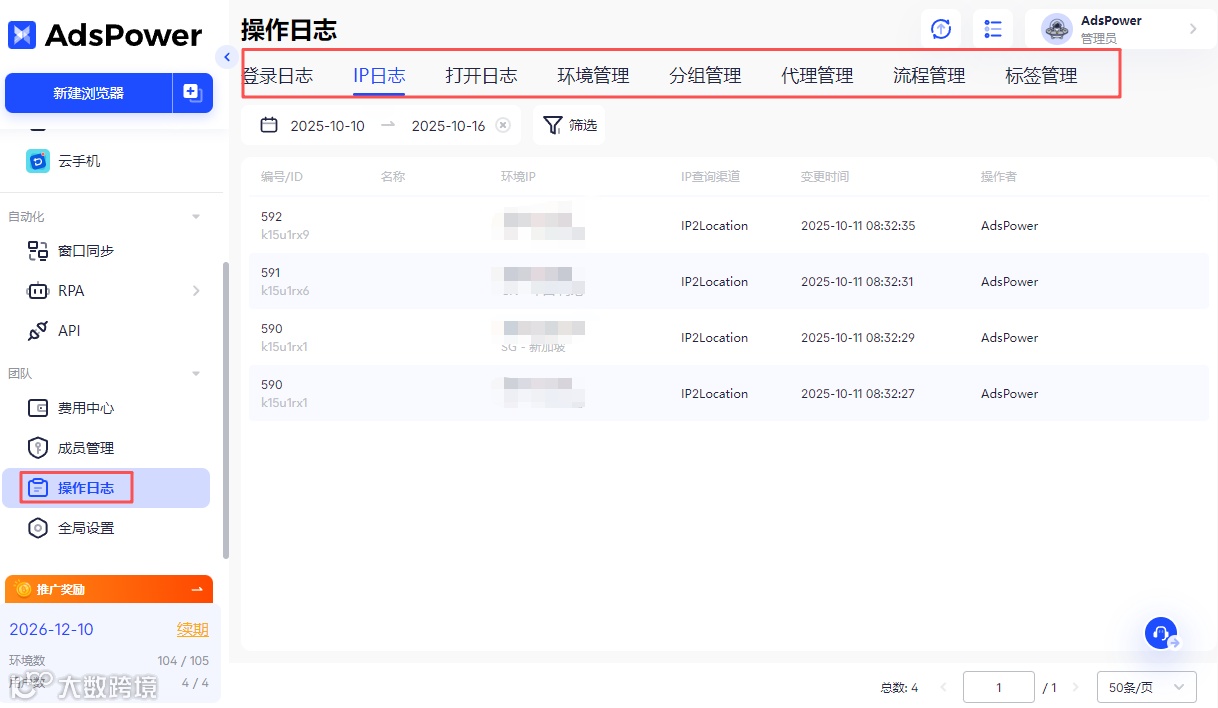
Task: Click the 续期 renew link
Action: 193,629
